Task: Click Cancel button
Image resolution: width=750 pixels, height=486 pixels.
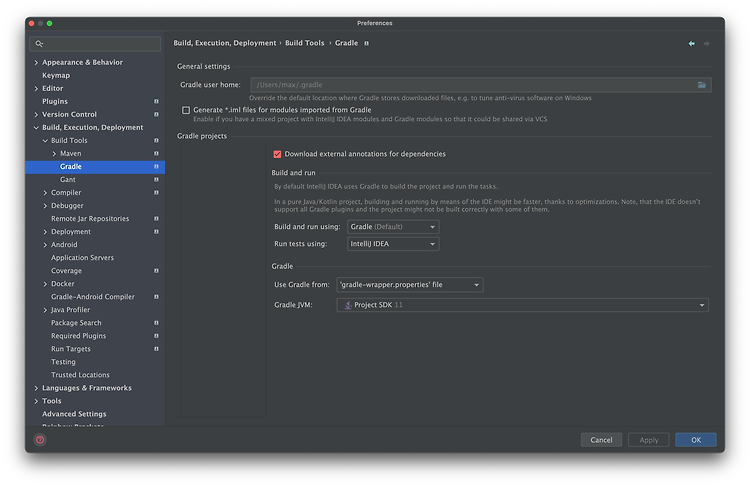Action: point(601,440)
